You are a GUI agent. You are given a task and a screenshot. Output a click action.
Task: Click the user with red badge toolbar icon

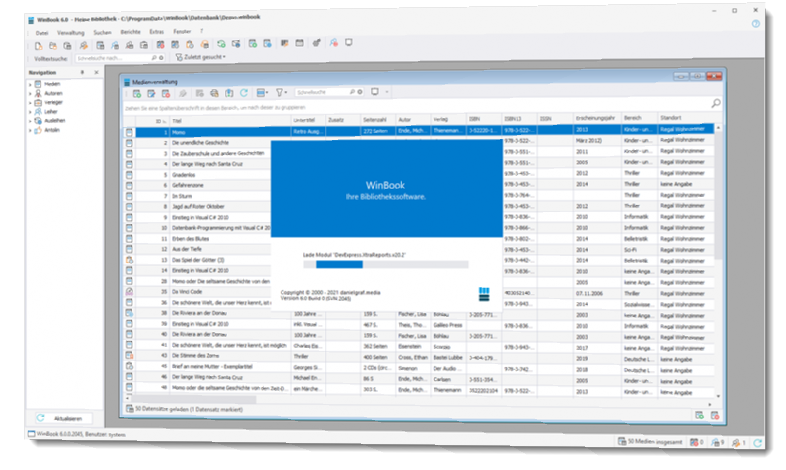pyautogui.click(x=333, y=43)
